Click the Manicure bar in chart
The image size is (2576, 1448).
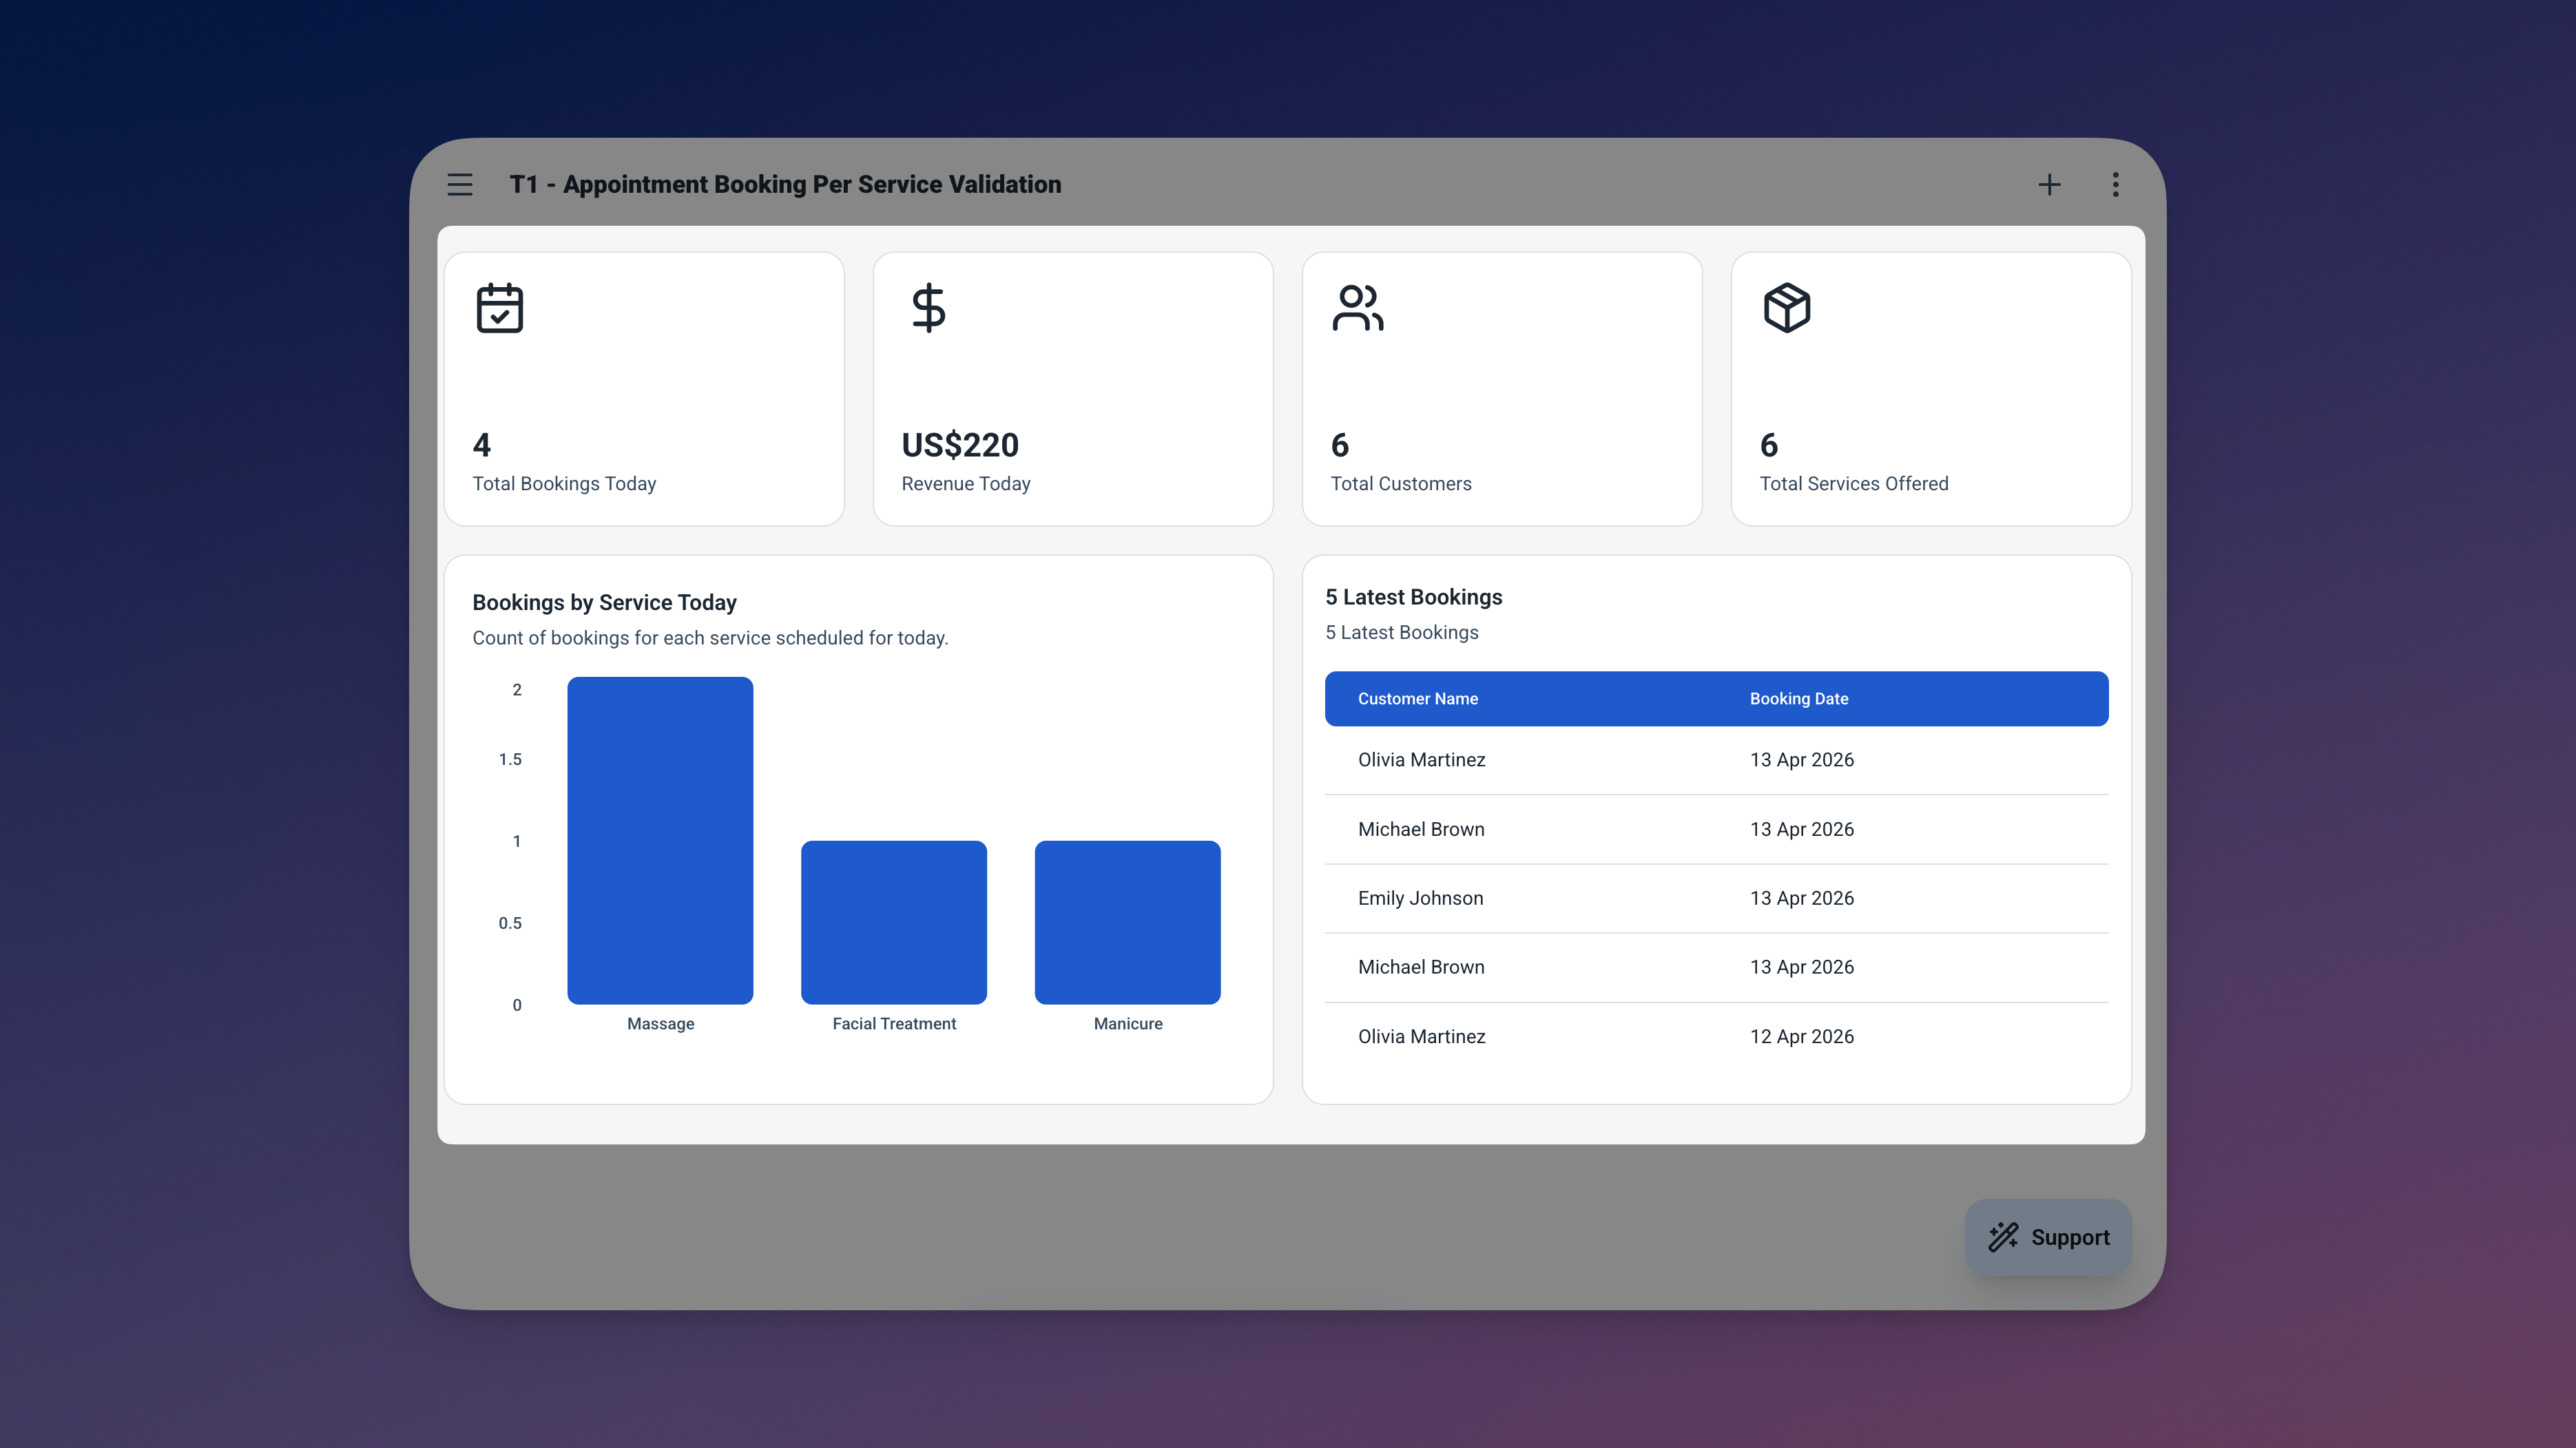(1127, 922)
